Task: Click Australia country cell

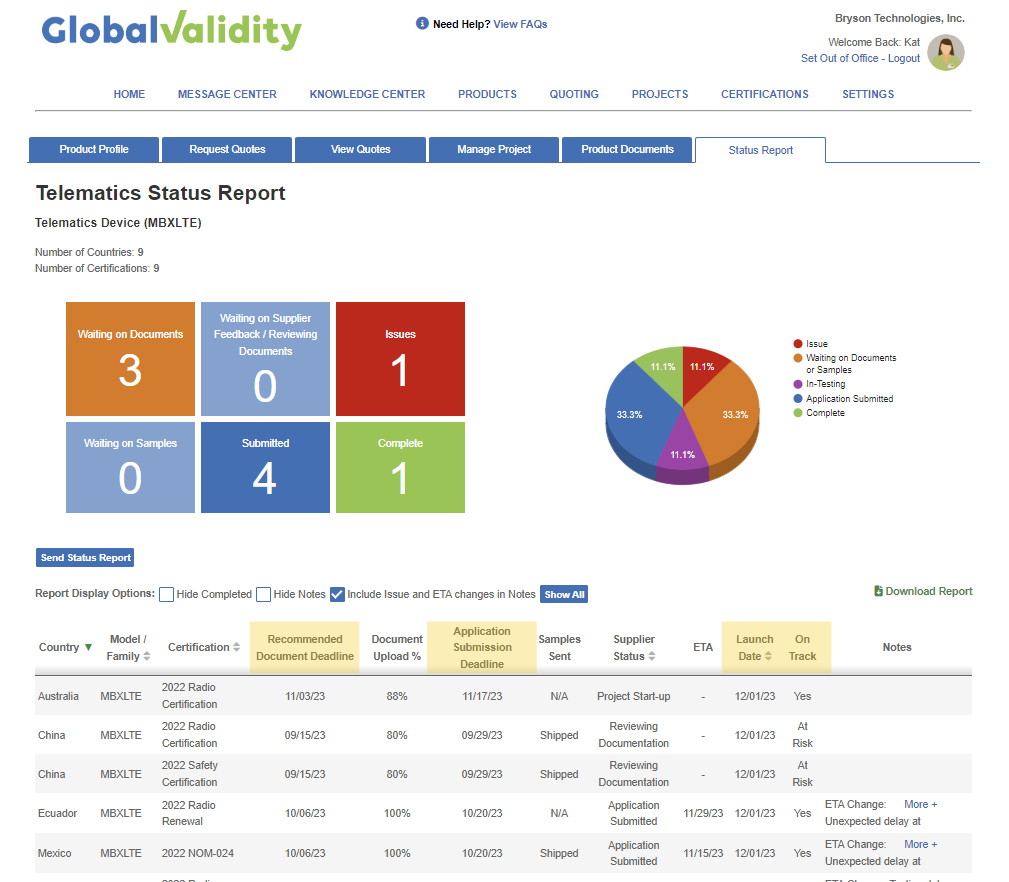Action: coord(58,696)
